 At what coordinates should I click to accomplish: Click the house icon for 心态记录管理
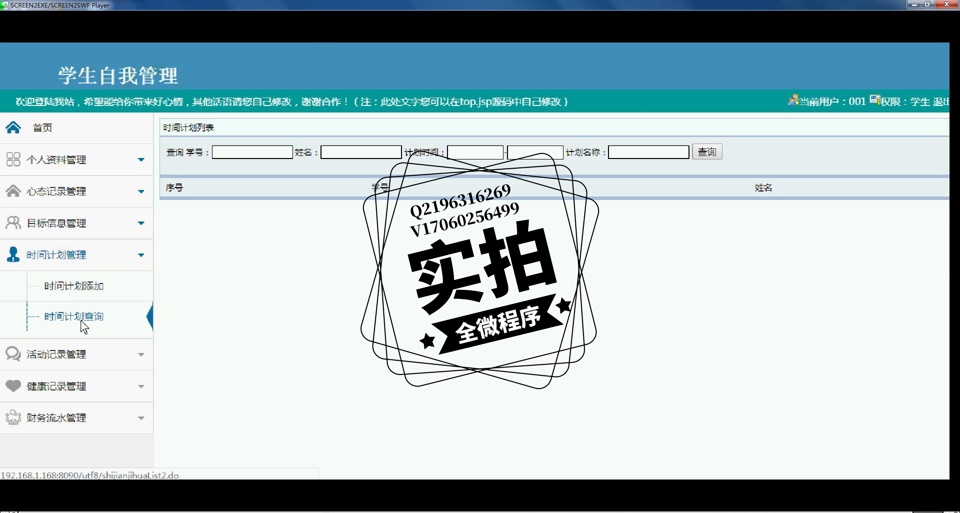tap(13, 191)
